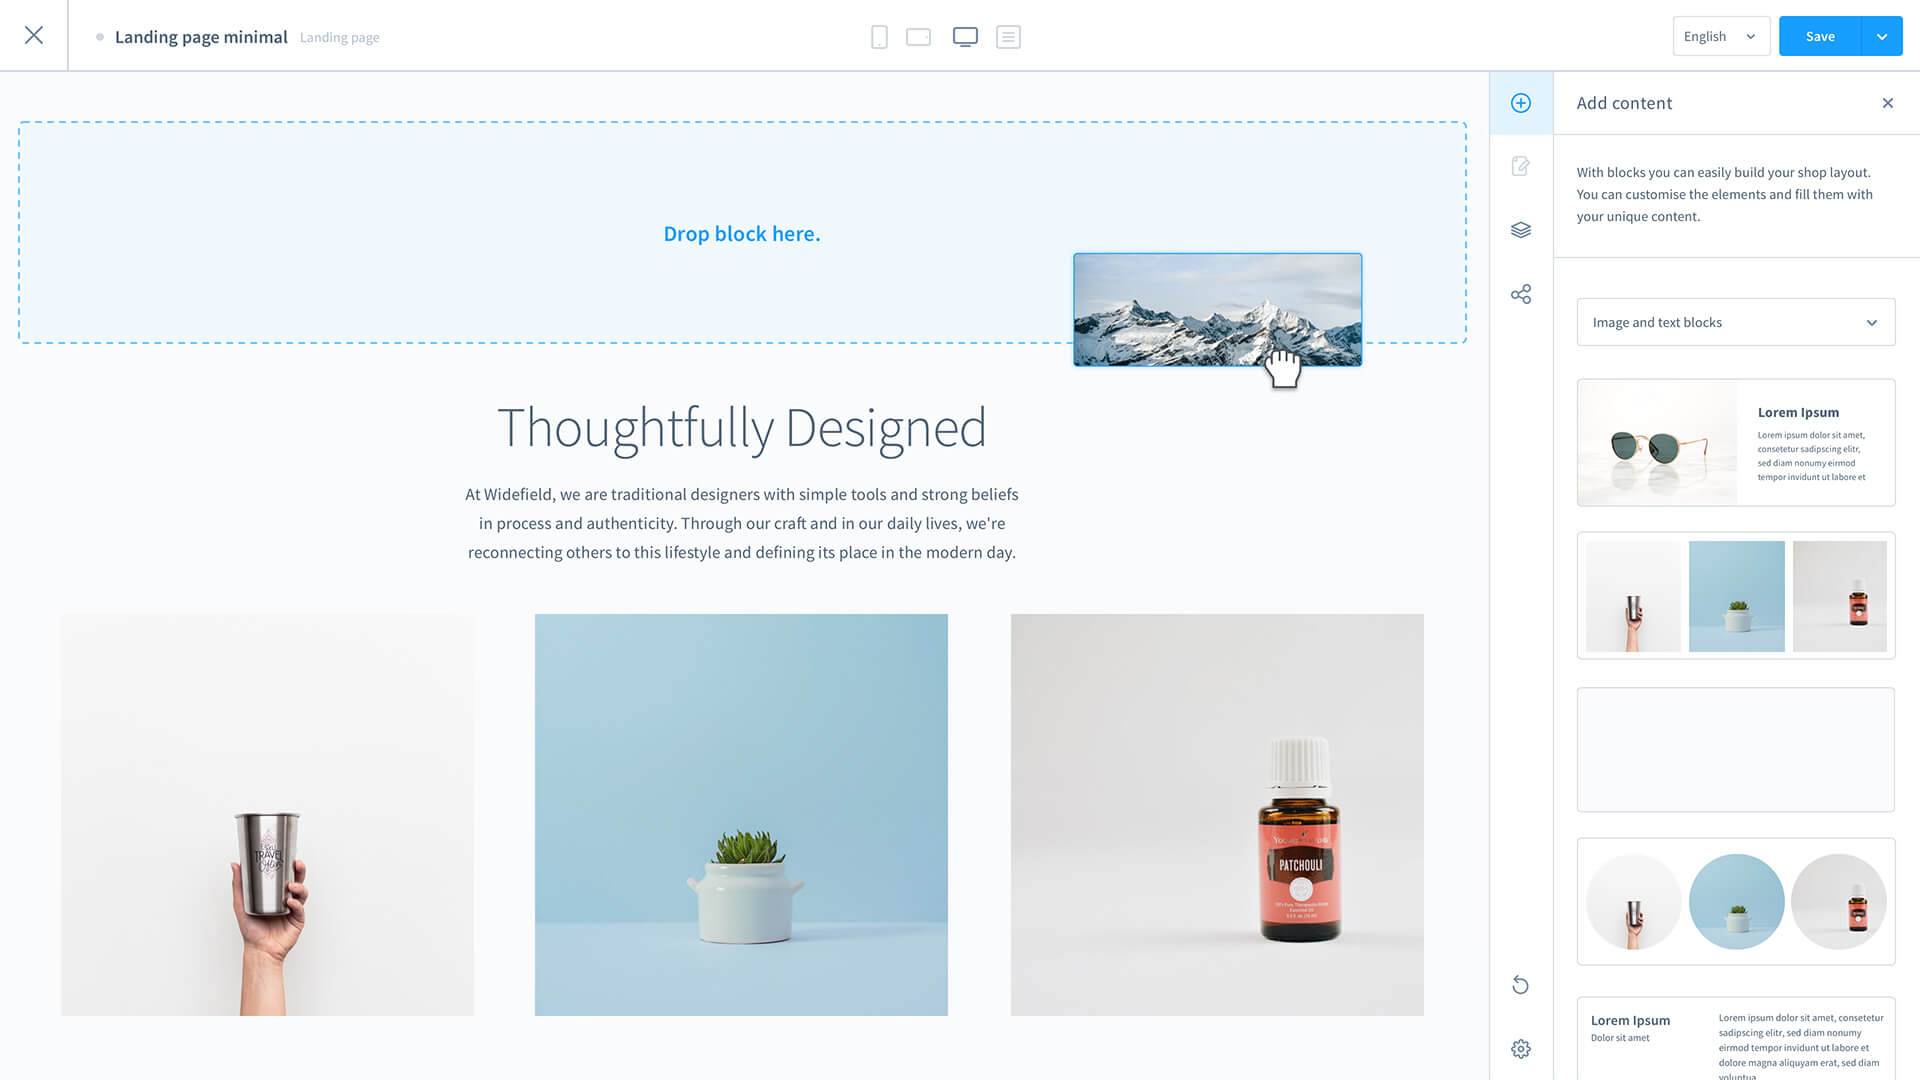The width and height of the screenshot is (1920, 1080).
Task: Click Drop block here zone
Action: (741, 232)
